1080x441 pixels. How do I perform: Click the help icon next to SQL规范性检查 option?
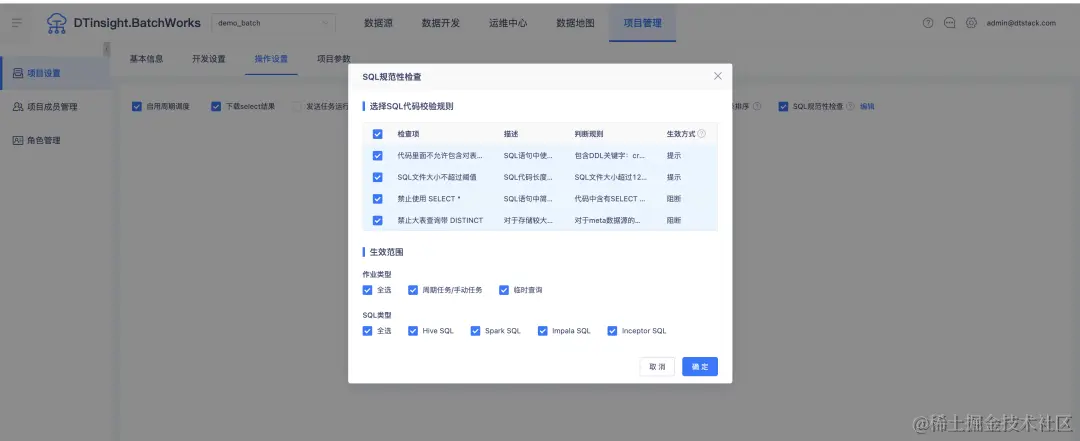click(x=850, y=107)
